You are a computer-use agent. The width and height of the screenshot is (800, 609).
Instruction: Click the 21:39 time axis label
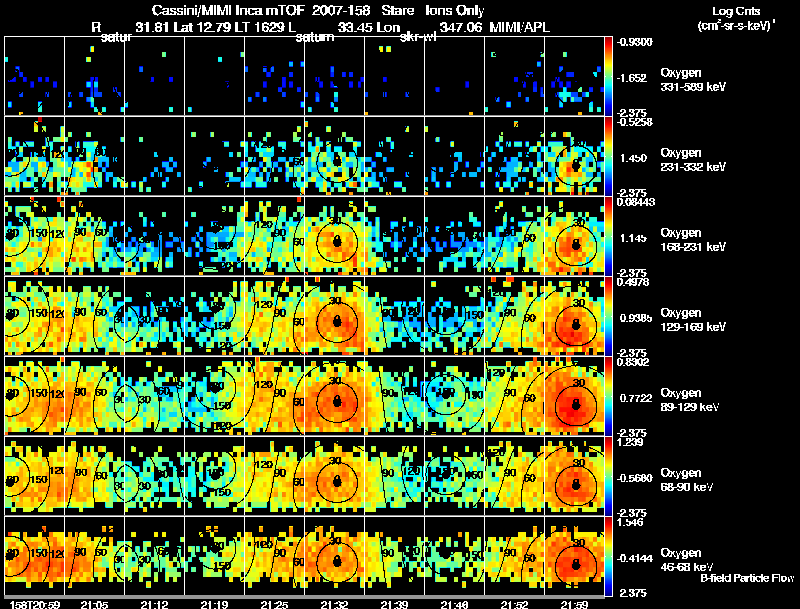click(x=394, y=604)
